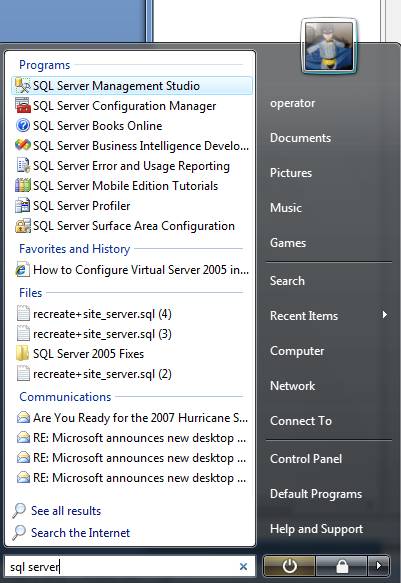This screenshot has height=583, width=401.
Task: Open Connect To
Action: click(301, 421)
